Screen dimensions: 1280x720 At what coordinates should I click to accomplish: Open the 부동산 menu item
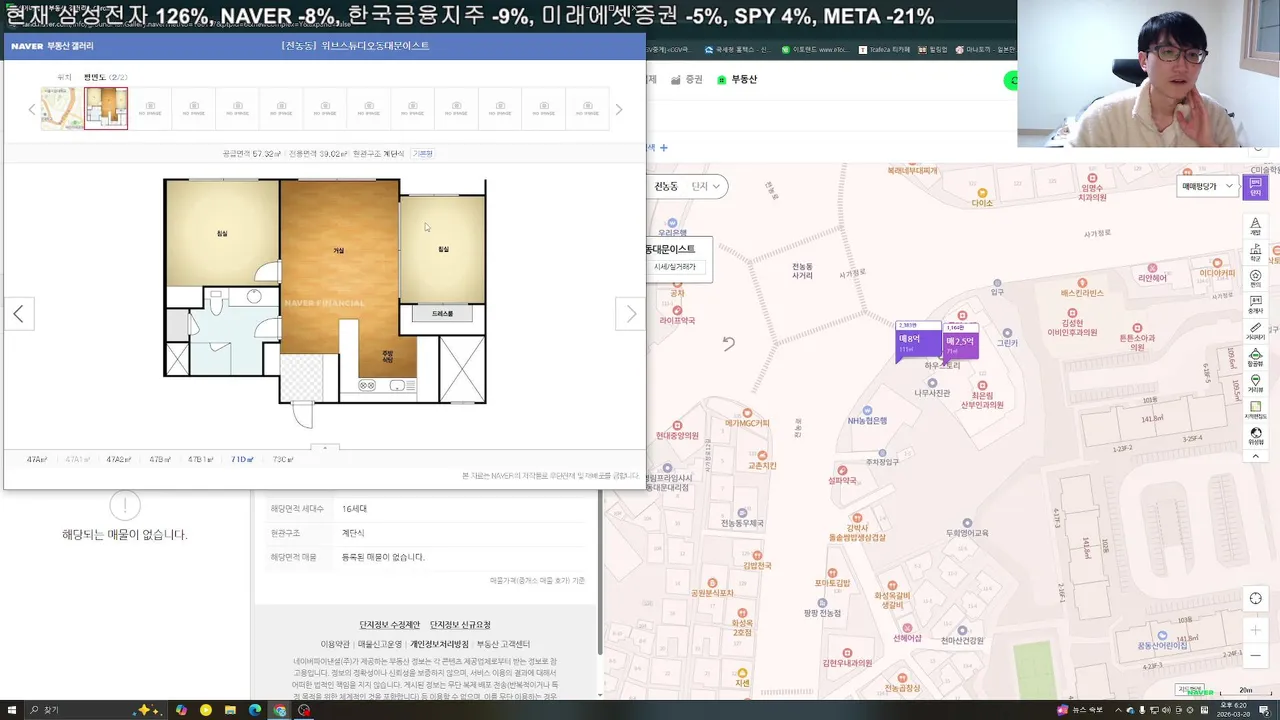pos(739,79)
